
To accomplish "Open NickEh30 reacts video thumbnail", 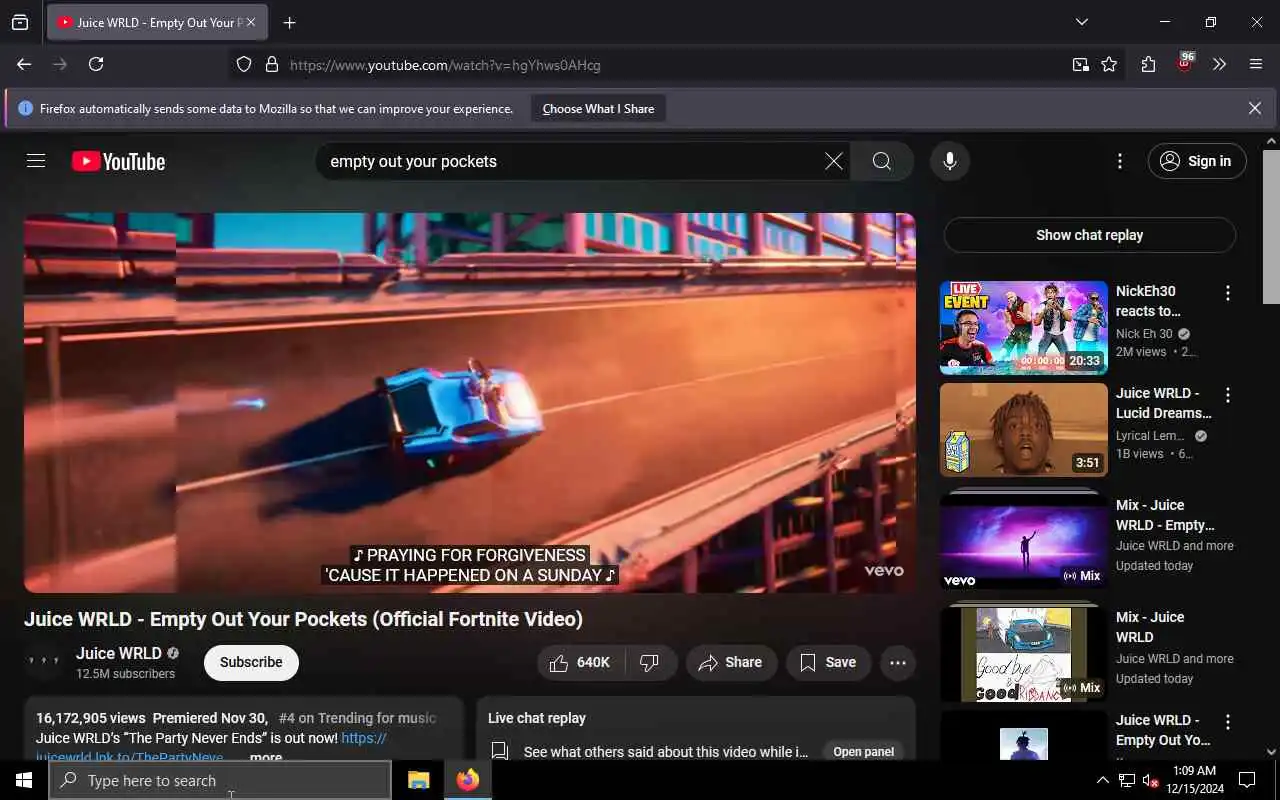I will (x=1023, y=328).
